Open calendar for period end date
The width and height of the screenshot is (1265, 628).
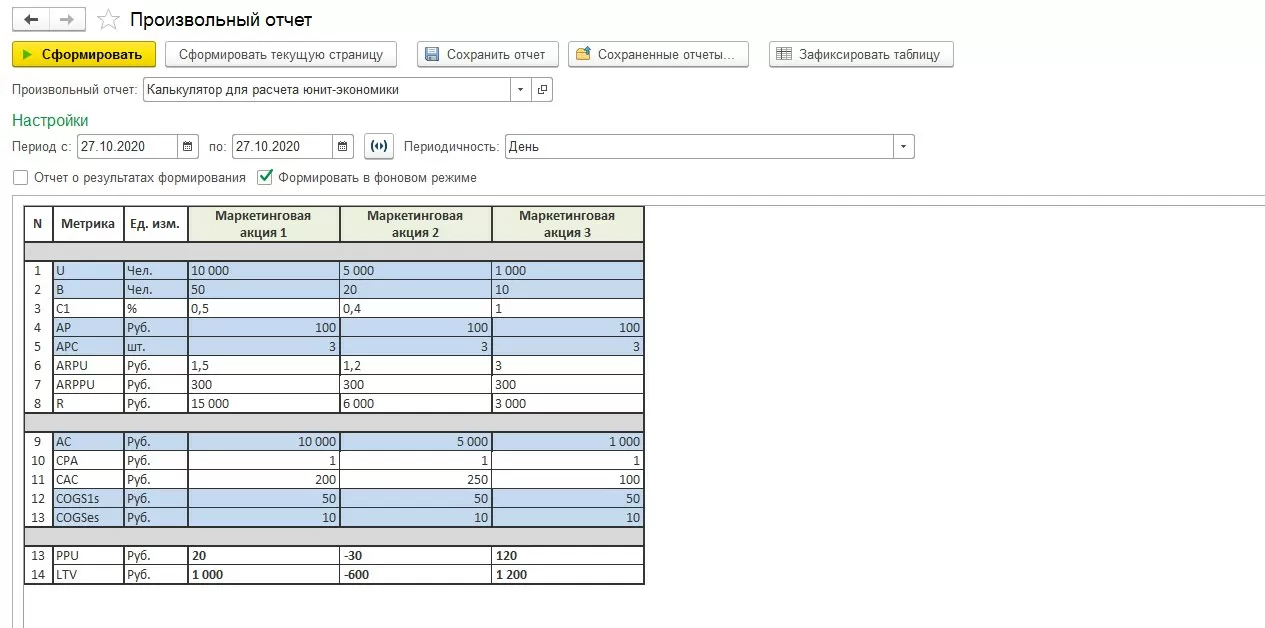[x=343, y=146]
